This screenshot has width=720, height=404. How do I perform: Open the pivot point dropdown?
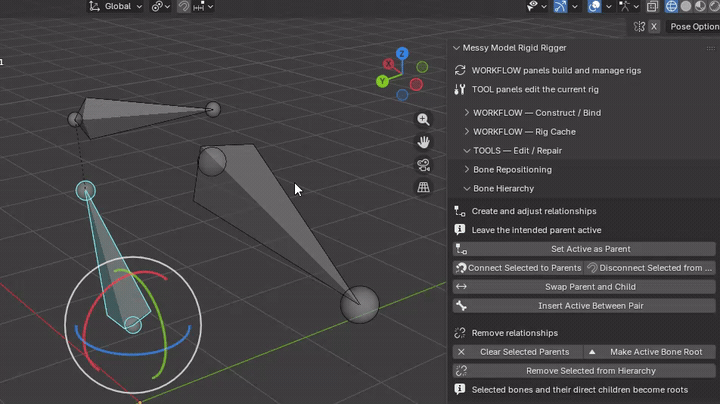(x=161, y=6)
